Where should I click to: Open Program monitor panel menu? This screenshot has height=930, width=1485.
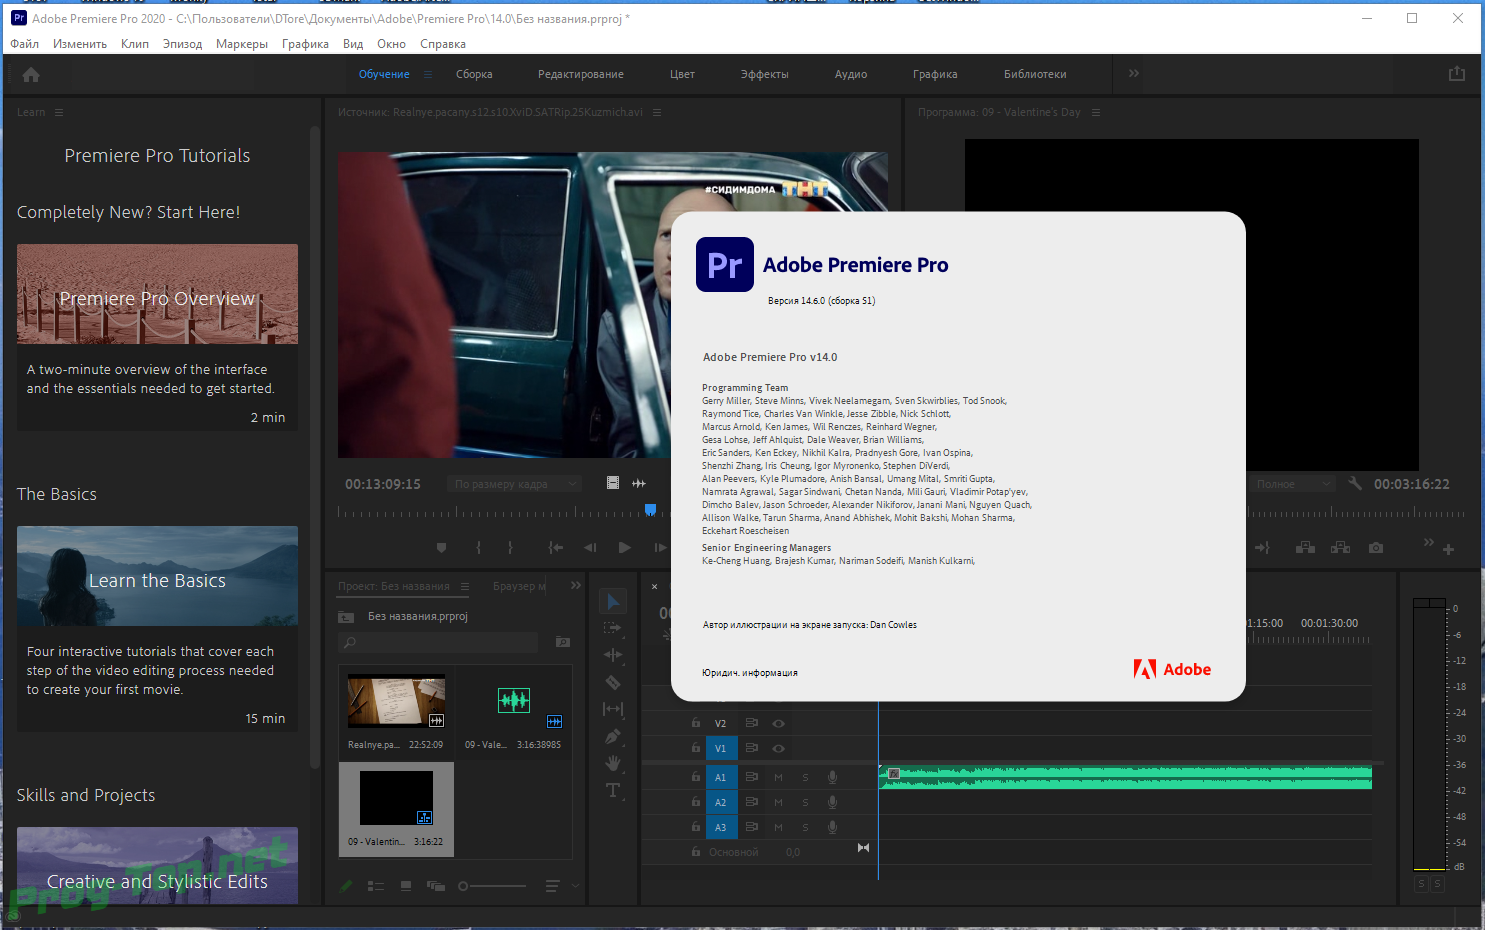tap(1096, 112)
